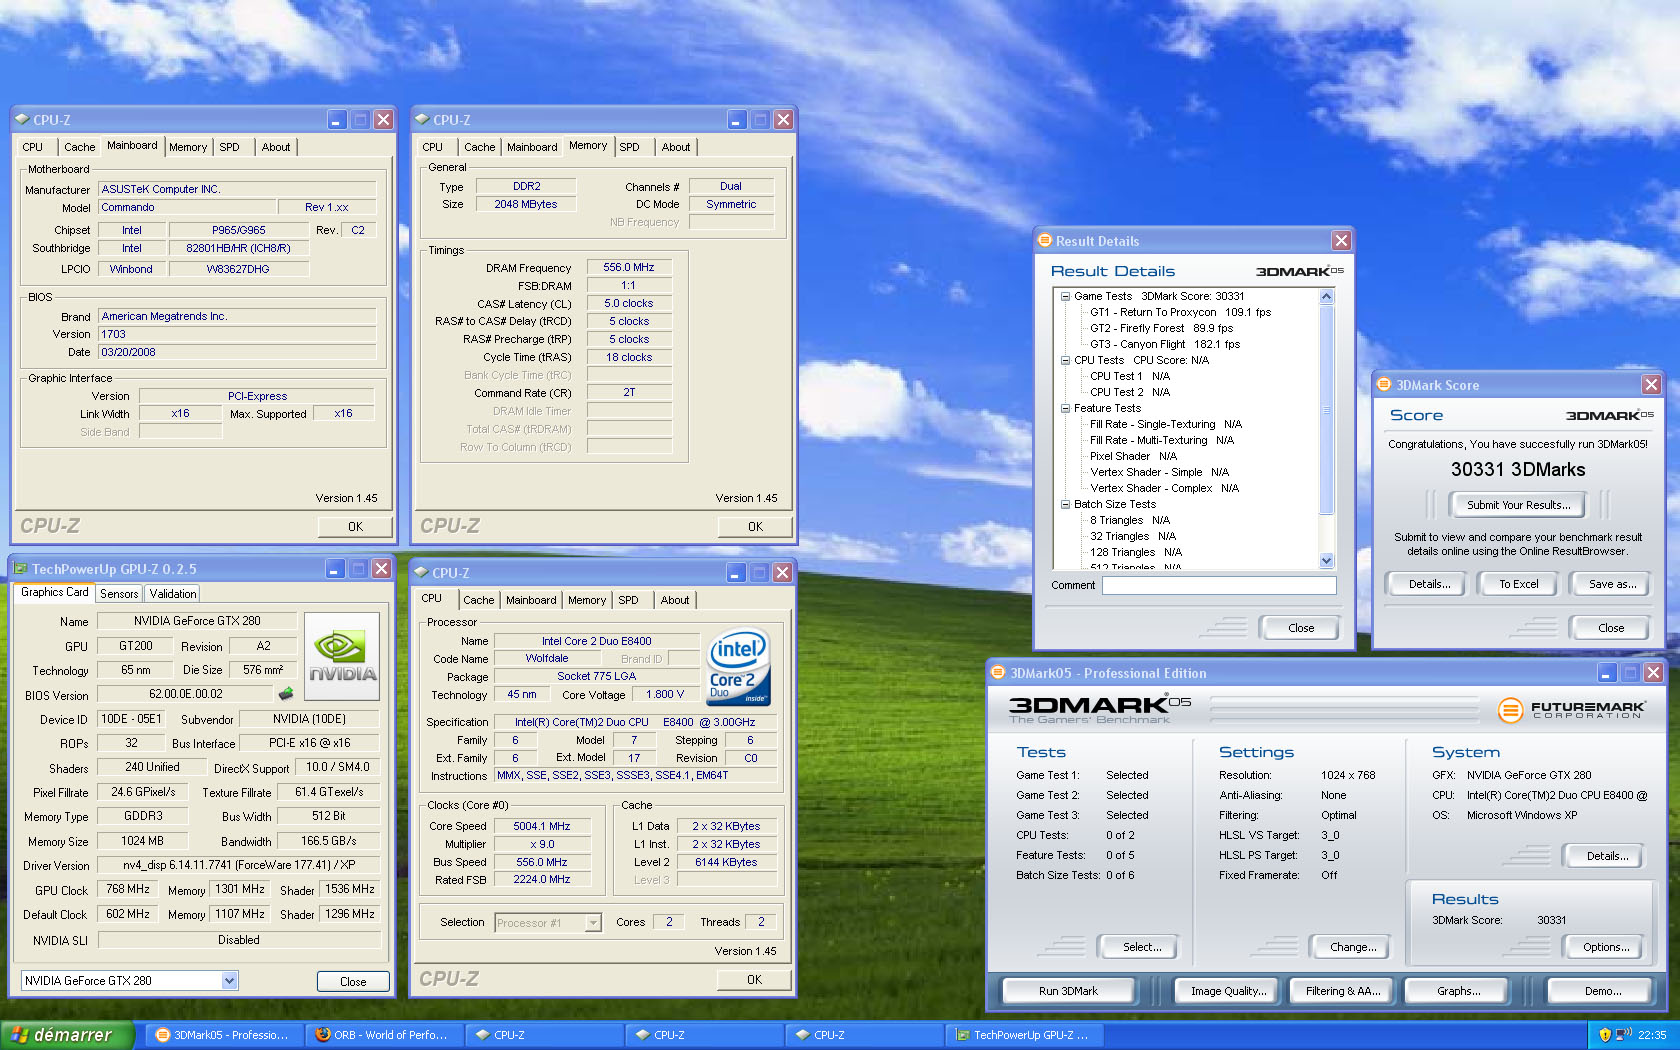Image resolution: width=1680 pixels, height=1050 pixels.
Task: Open the démarrer start button
Action: point(67,1035)
